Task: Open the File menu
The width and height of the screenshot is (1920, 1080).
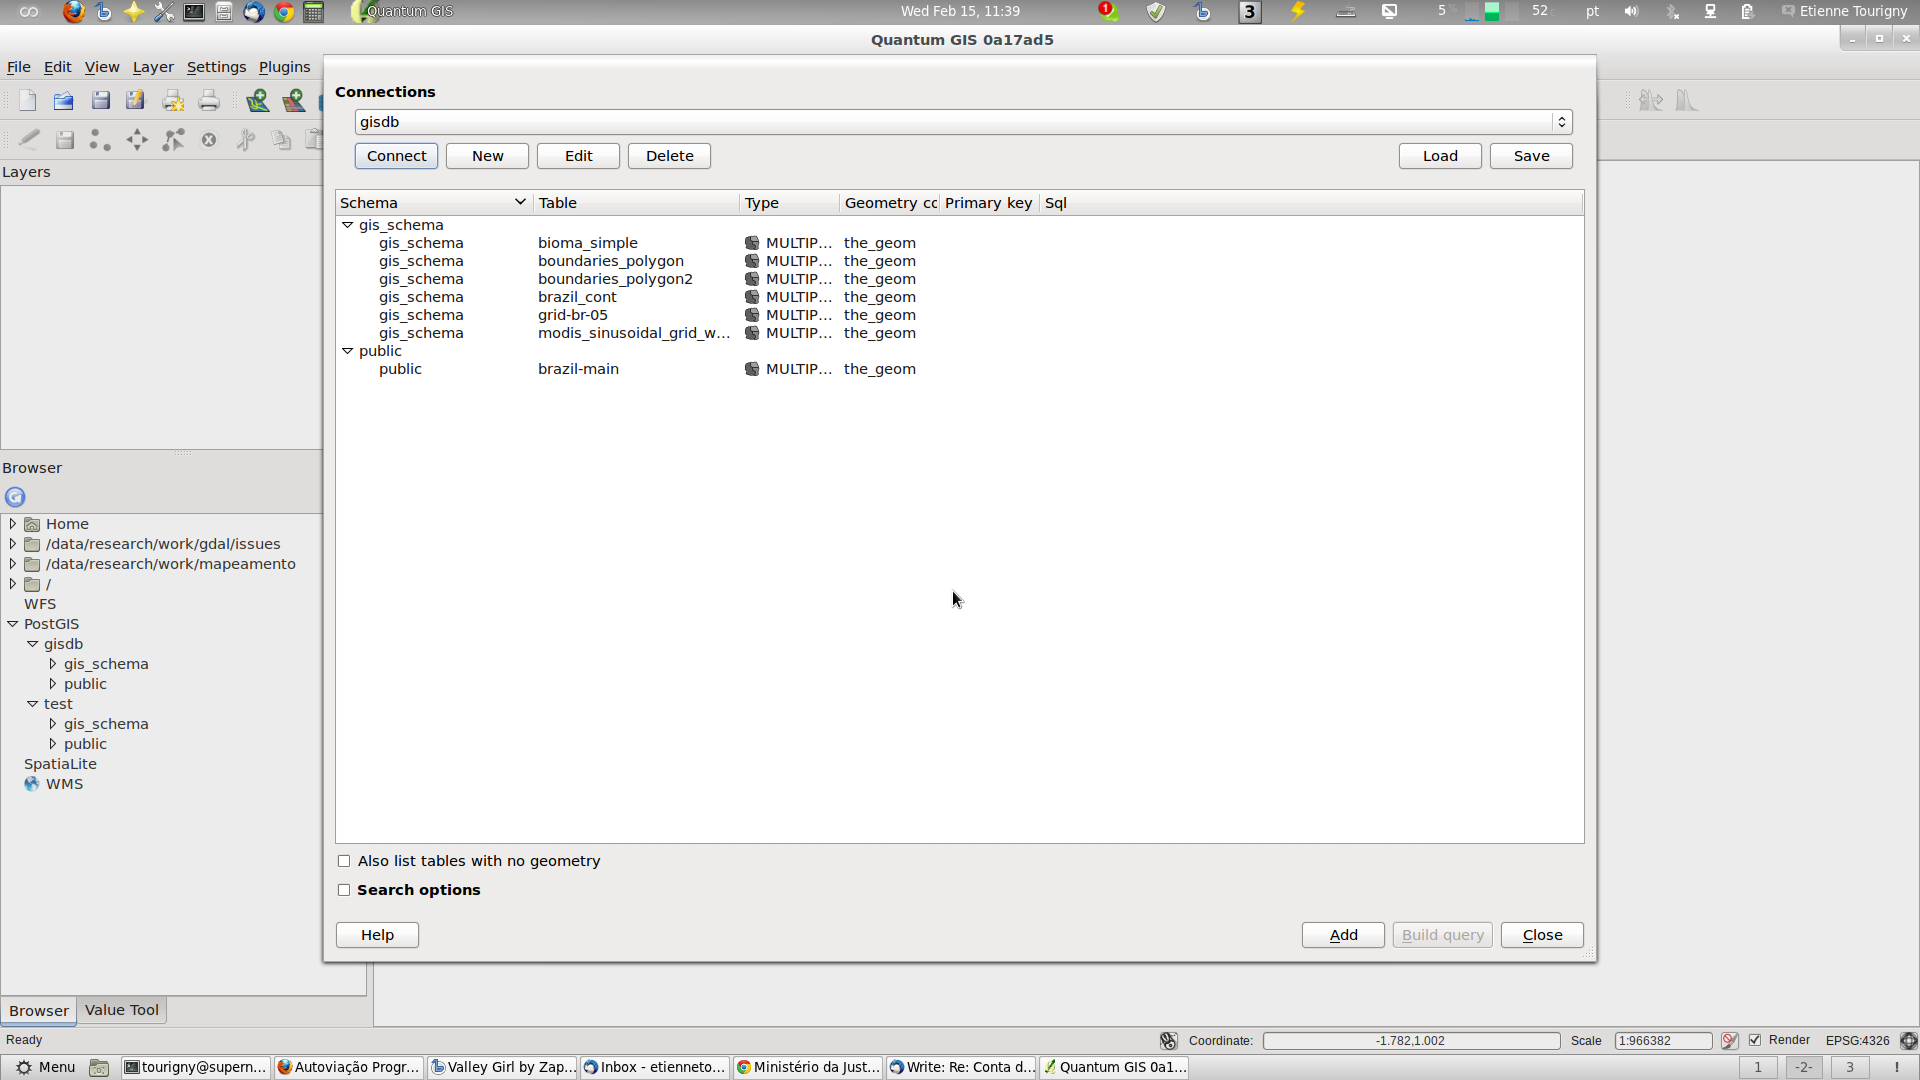Action: 19,67
